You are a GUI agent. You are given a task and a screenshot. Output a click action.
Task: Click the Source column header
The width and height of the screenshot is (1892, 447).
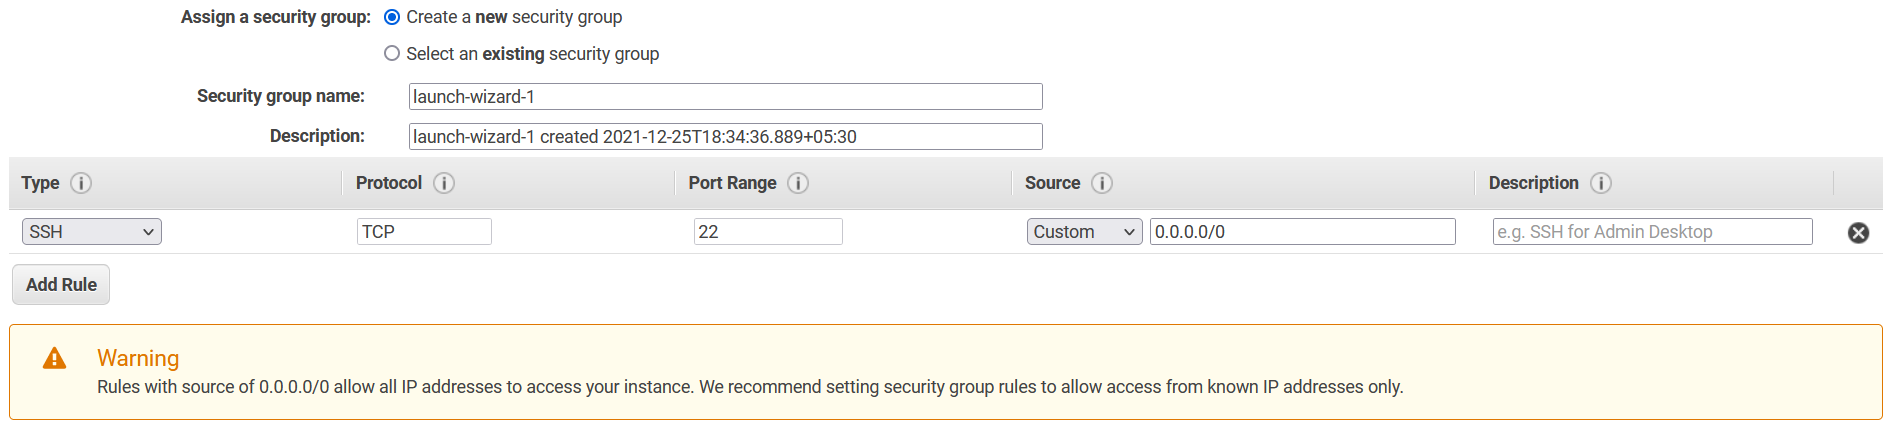1052,183
